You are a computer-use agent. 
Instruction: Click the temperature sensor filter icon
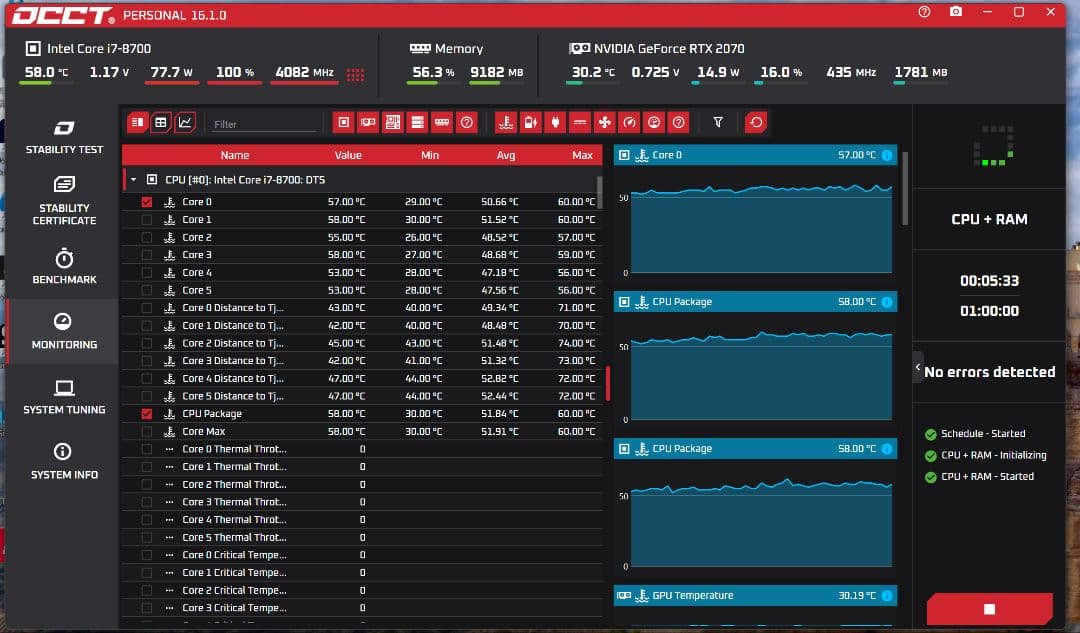pyautogui.click(x=506, y=122)
